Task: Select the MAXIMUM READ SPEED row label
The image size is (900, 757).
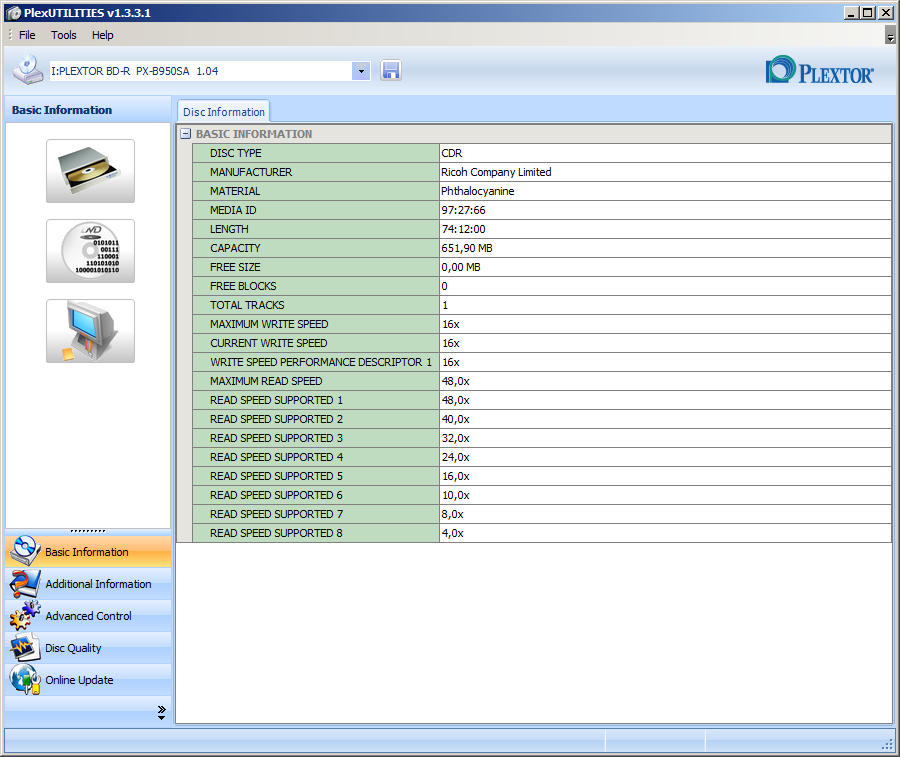Action: [x=316, y=381]
